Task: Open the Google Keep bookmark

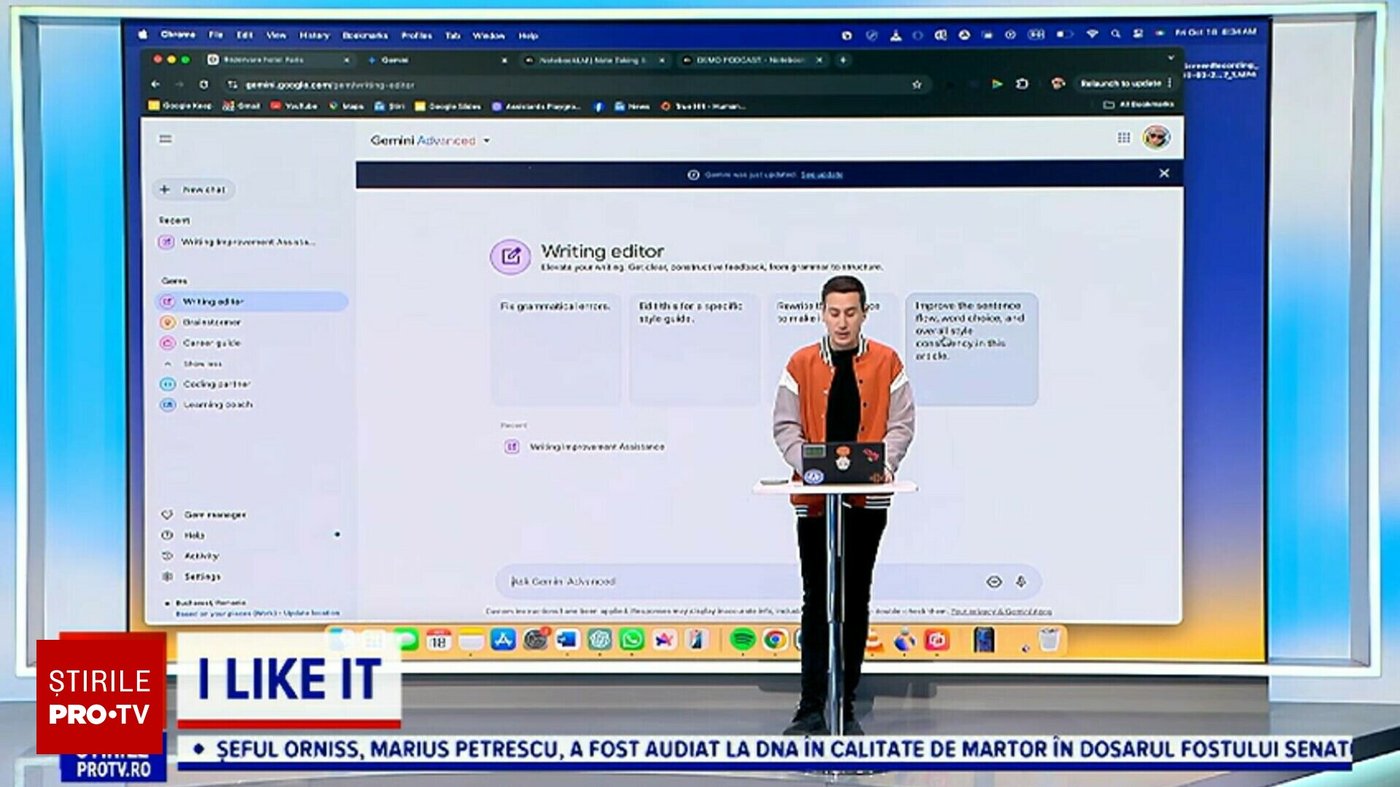Action: pyautogui.click(x=180, y=106)
